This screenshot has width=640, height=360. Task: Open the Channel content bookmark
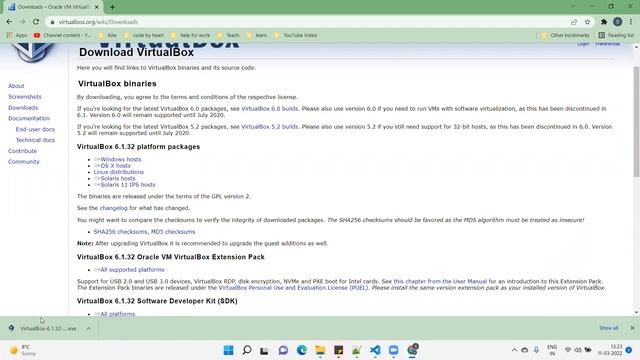click(x=62, y=36)
